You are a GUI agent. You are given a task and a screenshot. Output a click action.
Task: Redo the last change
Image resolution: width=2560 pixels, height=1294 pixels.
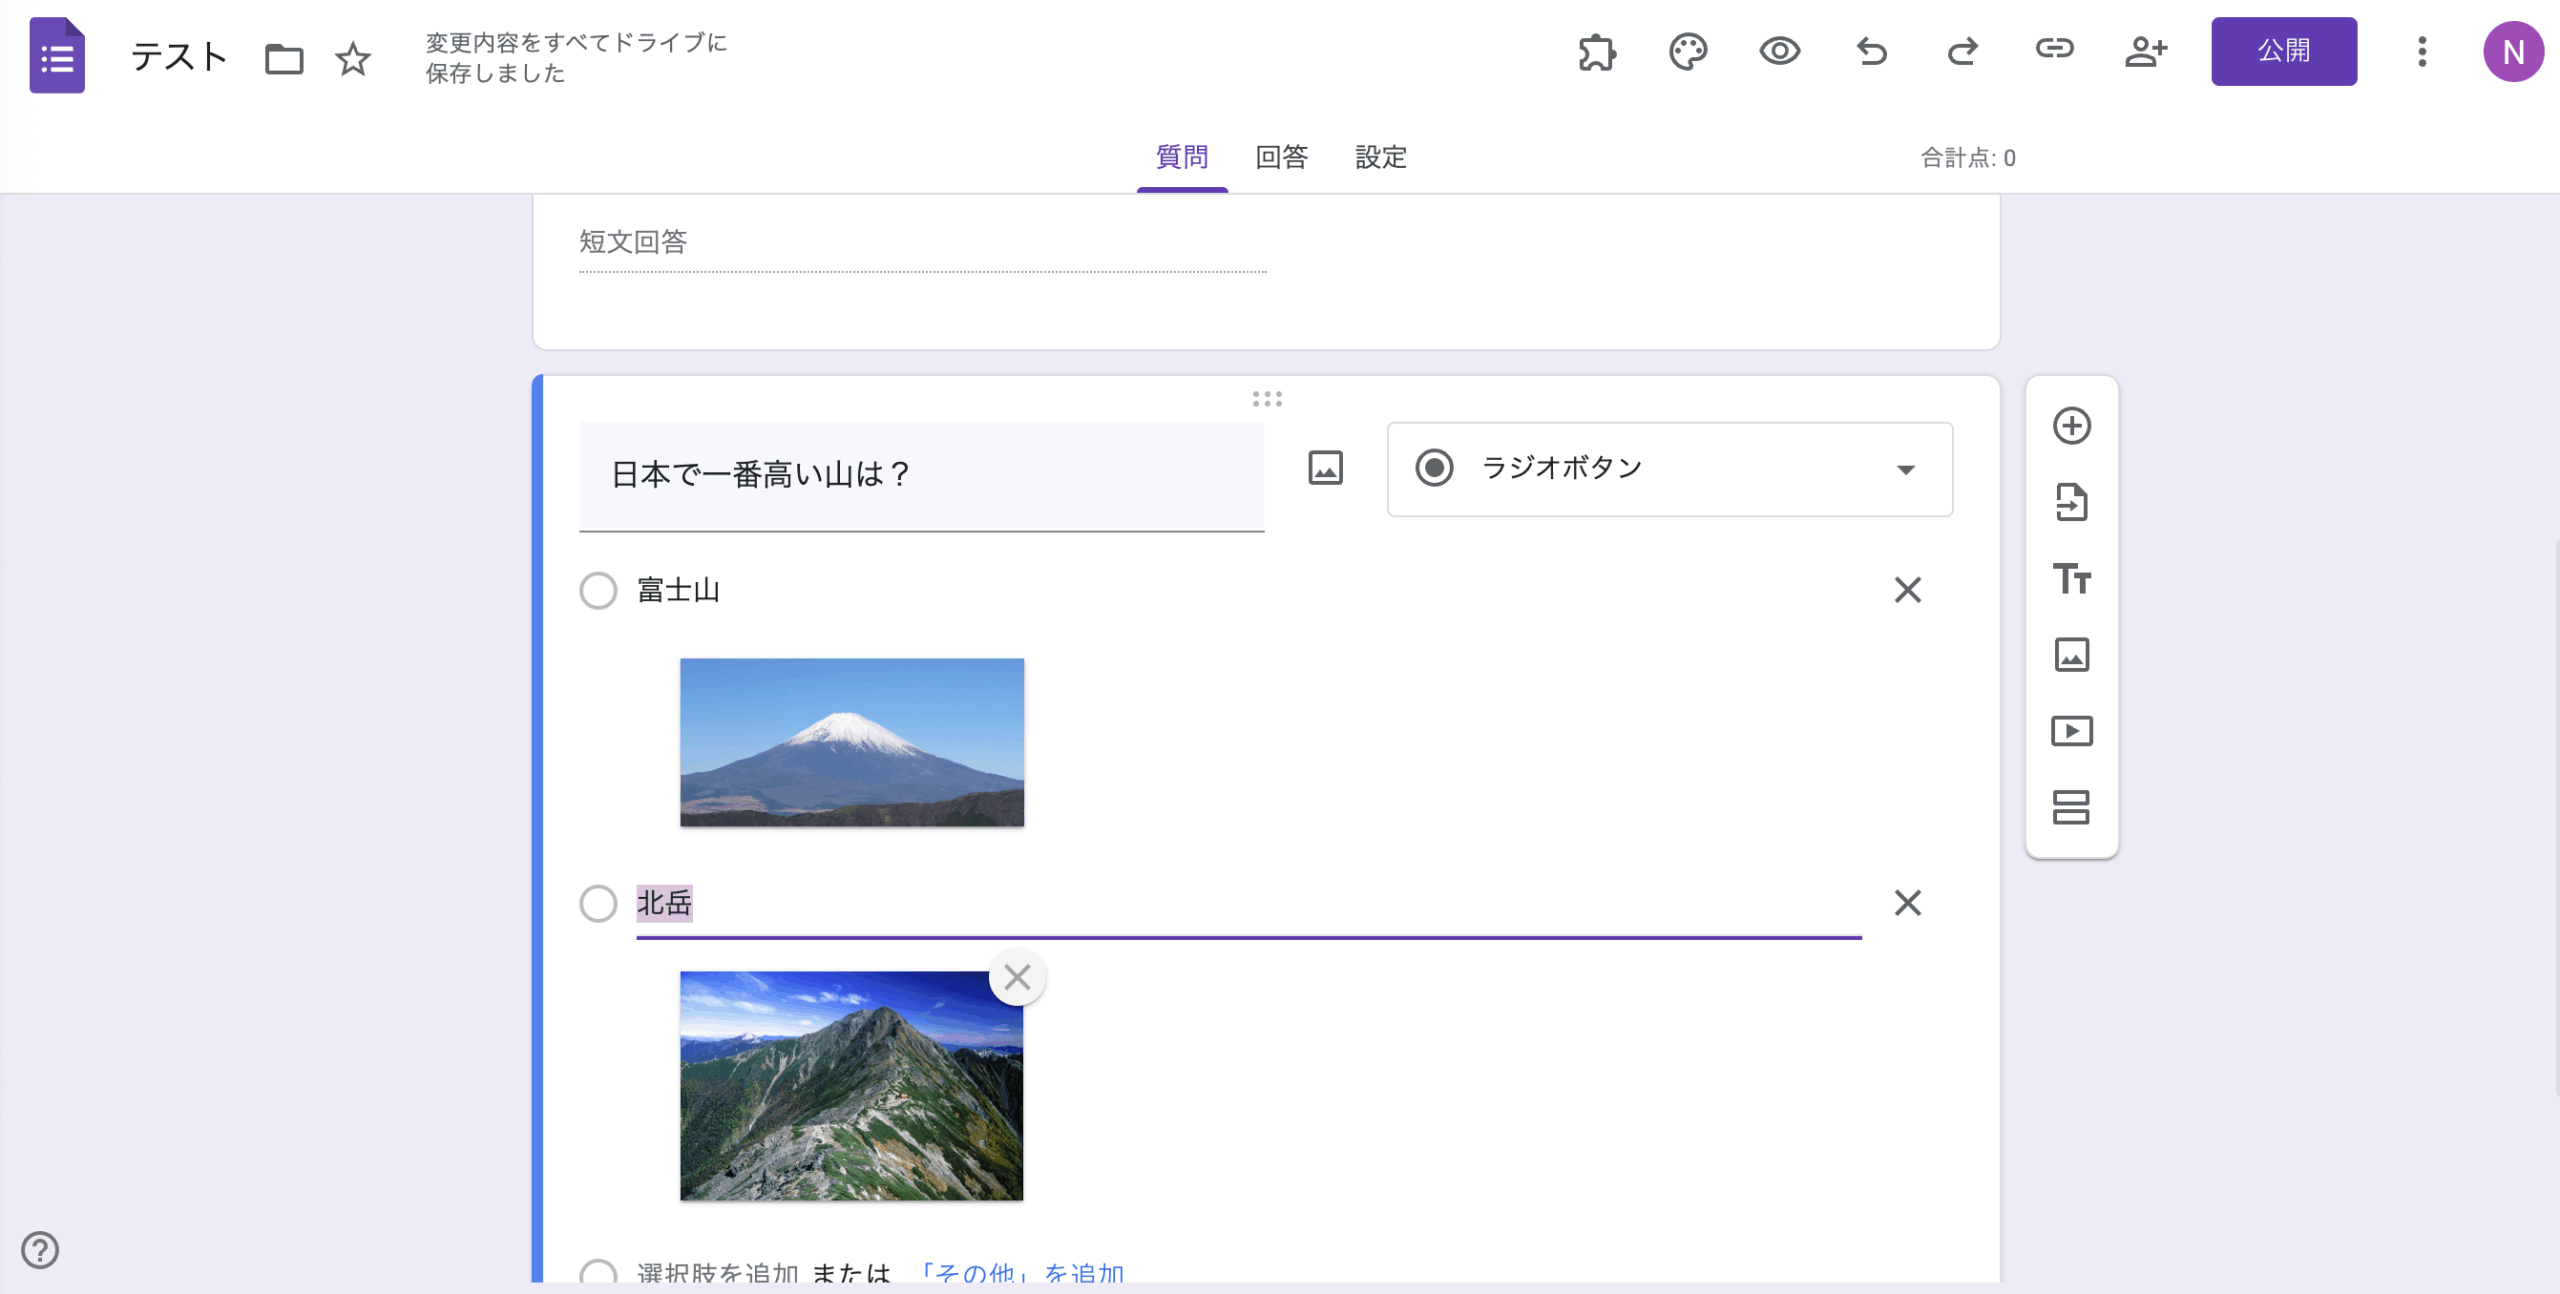coord(1963,52)
